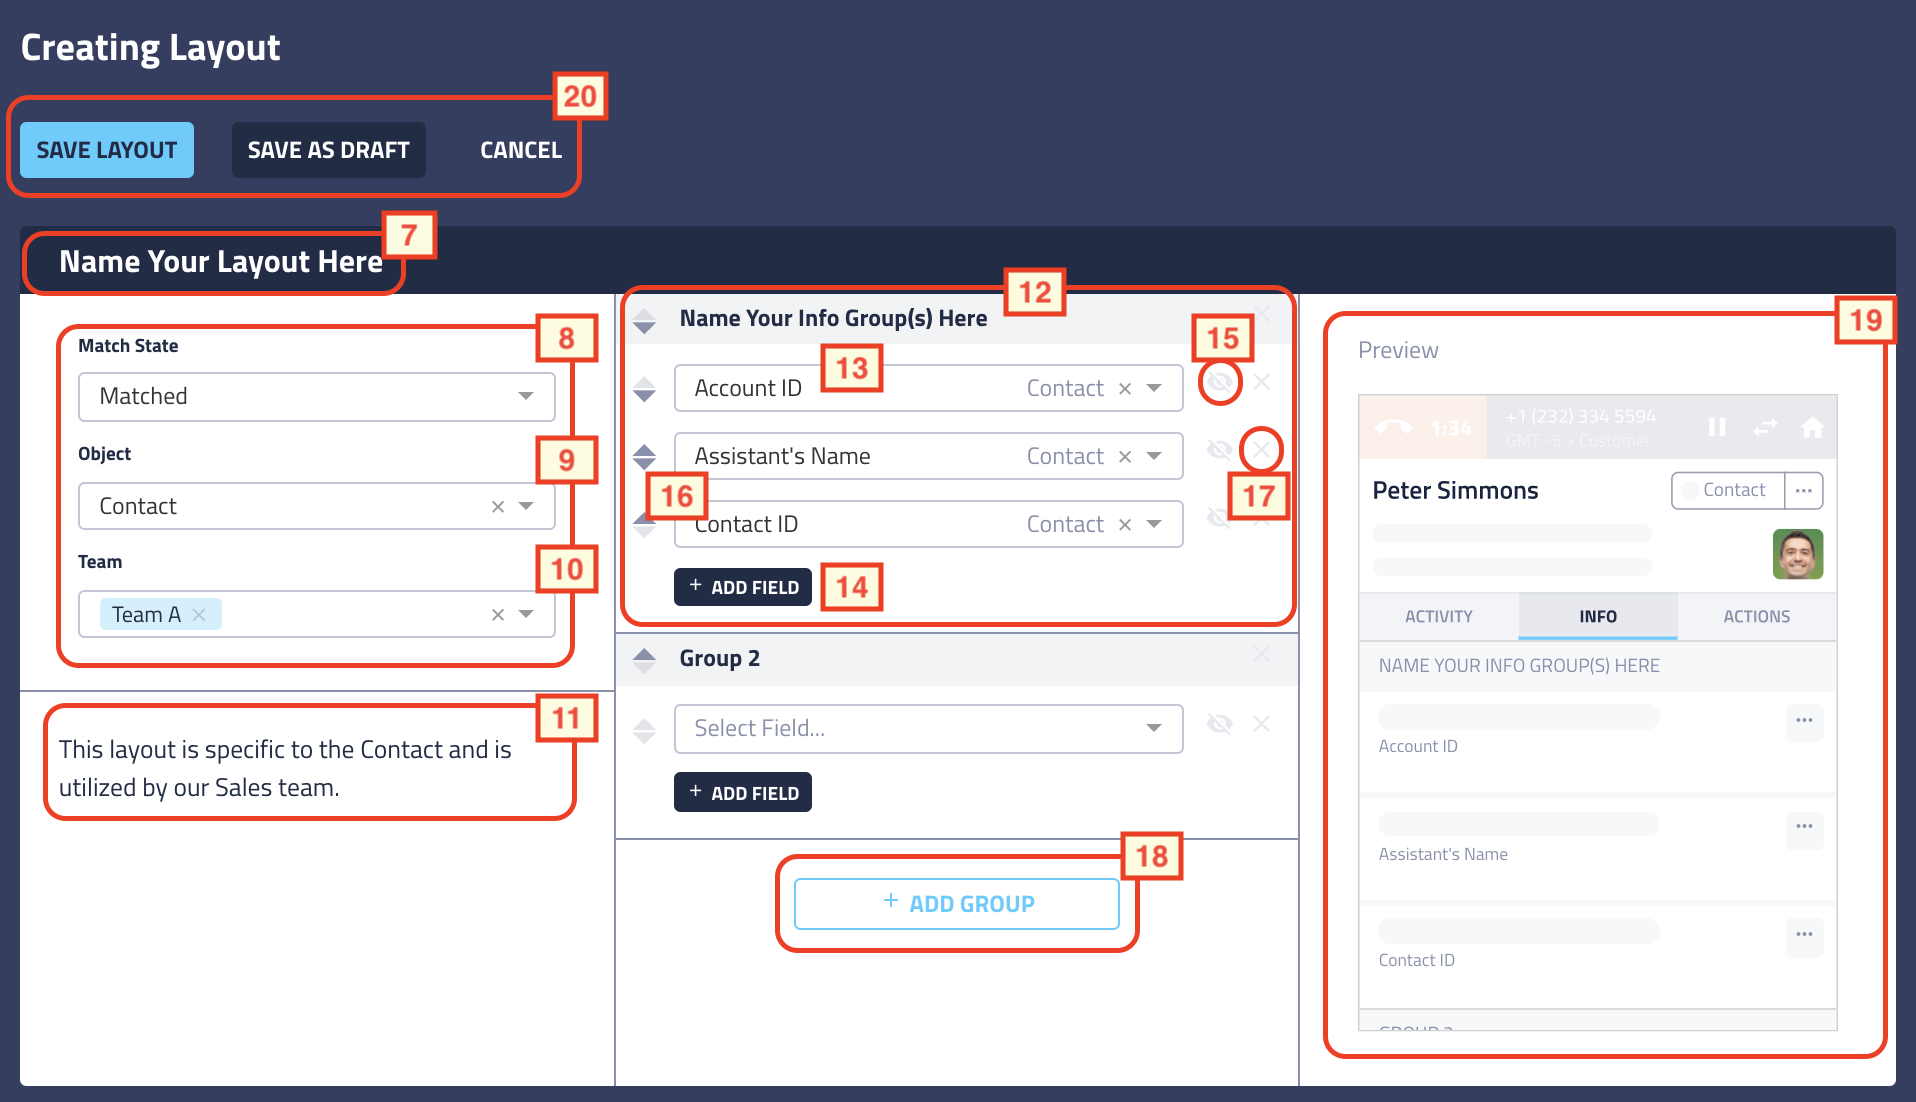Image resolution: width=1916 pixels, height=1102 pixels.
Task: Click the home icon in the call preview bar
Action: coord(1812,427)
